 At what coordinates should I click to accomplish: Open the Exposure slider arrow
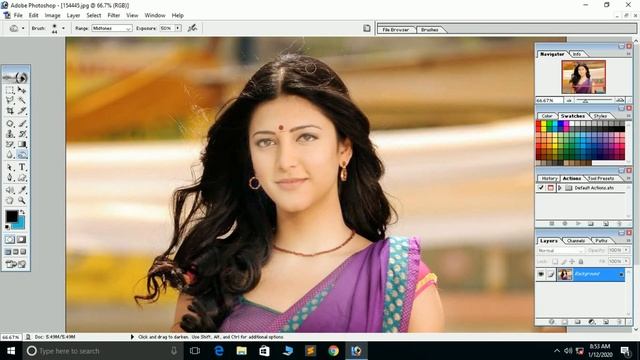(x=178, y=28)
